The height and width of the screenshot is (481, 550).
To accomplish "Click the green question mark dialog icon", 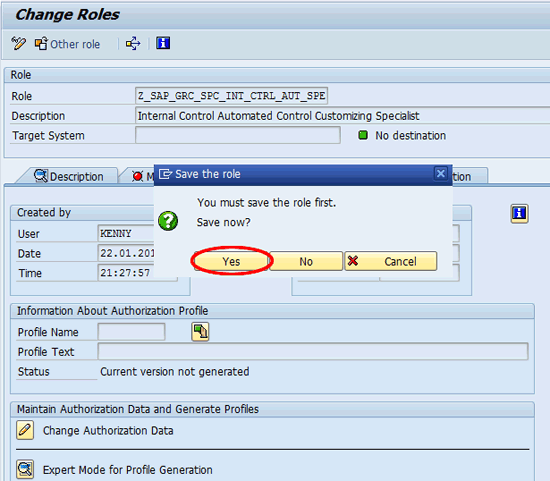I will pyautogui.click(x=168, y=221).
